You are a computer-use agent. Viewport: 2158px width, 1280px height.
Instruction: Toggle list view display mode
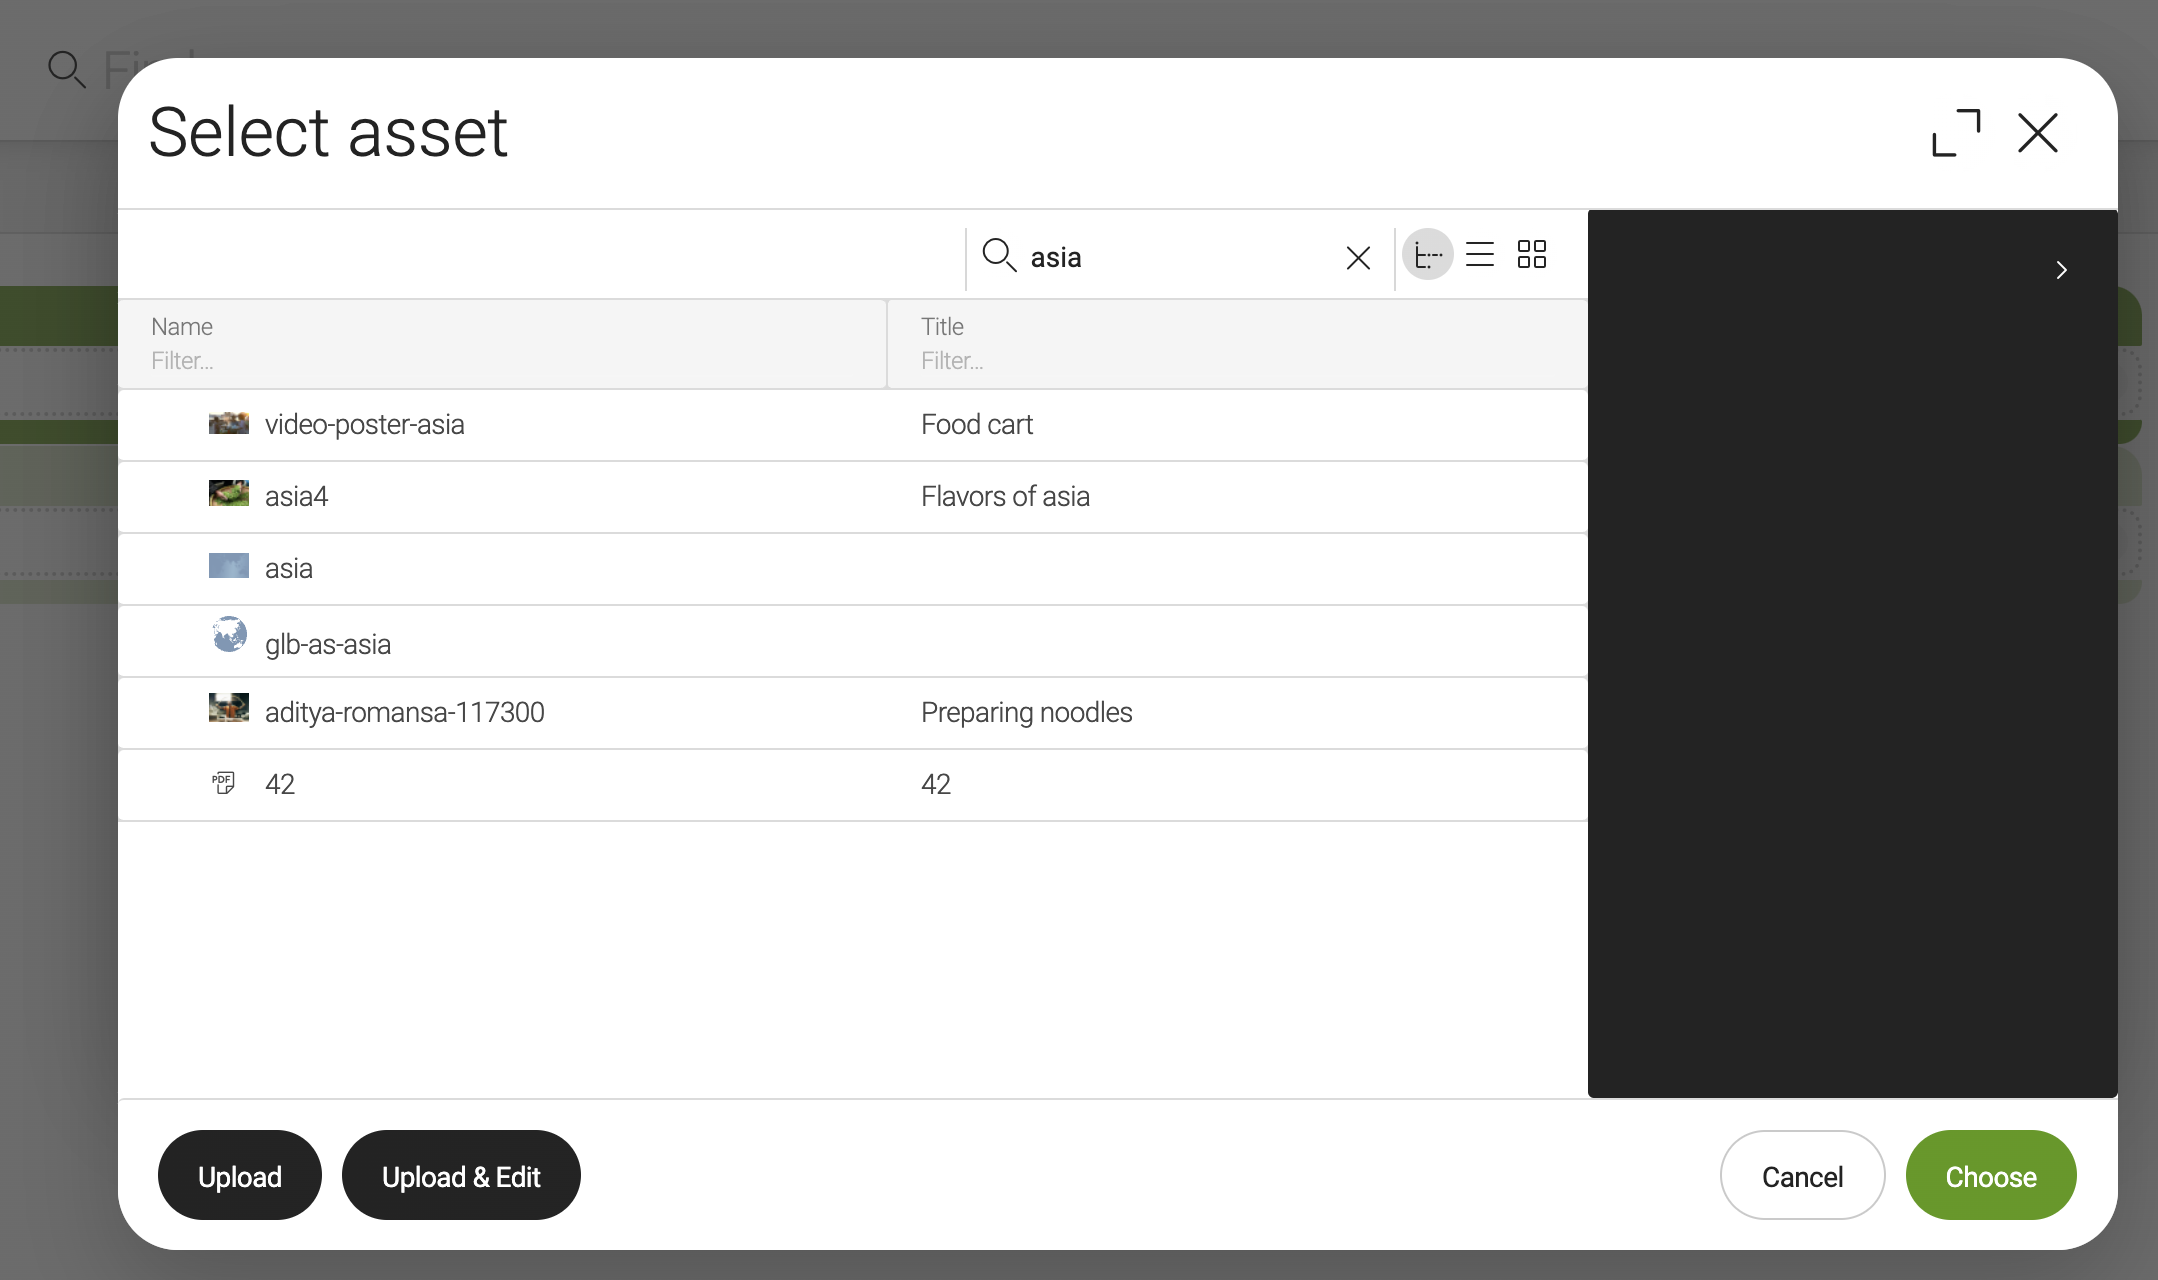tap(1480, 255)
